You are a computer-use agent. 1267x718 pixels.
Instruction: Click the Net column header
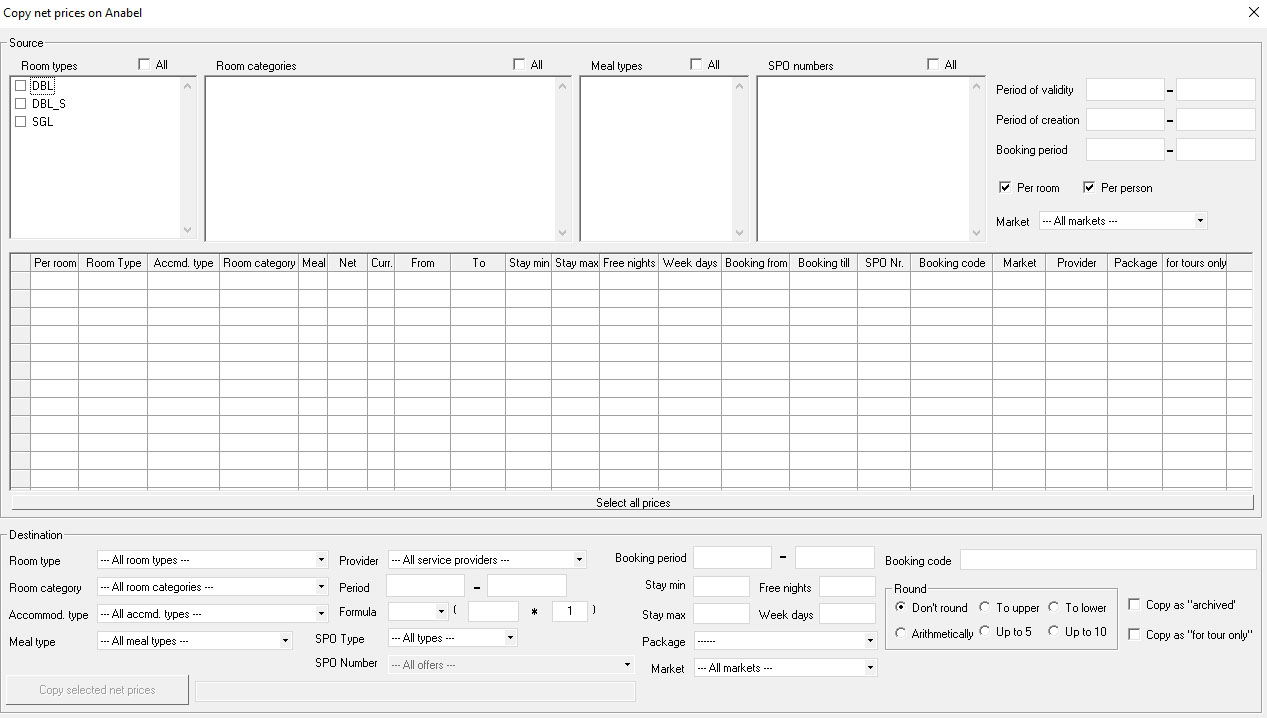(347, 263)
